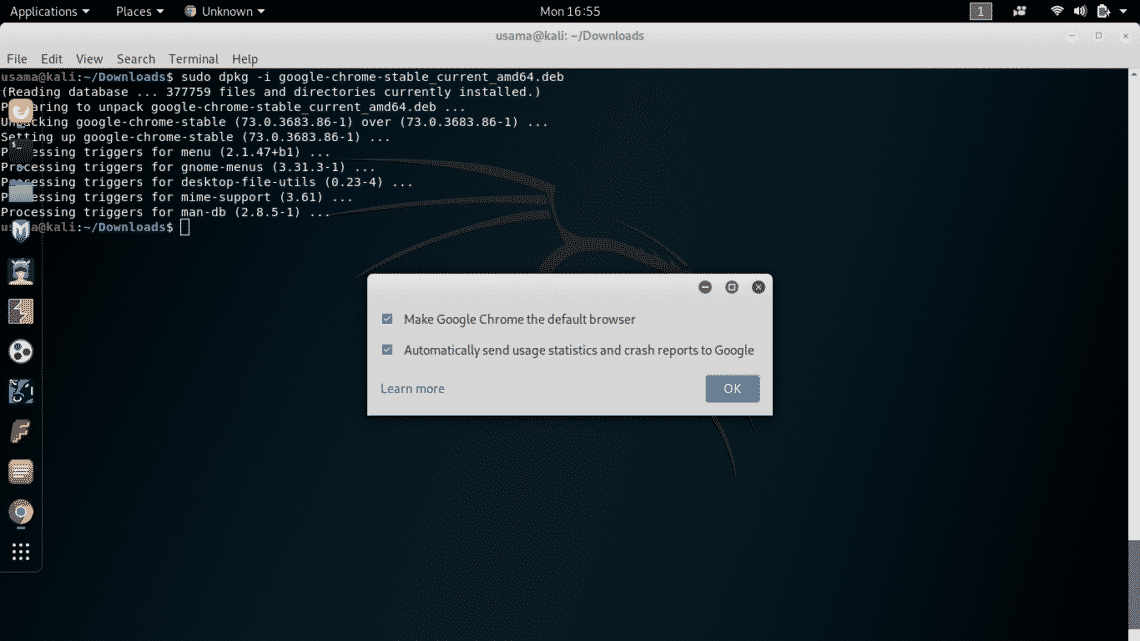Click the workspace 1 indicator
The height and width of the screenshot is (641, 1140).
[x=980, y=11]
